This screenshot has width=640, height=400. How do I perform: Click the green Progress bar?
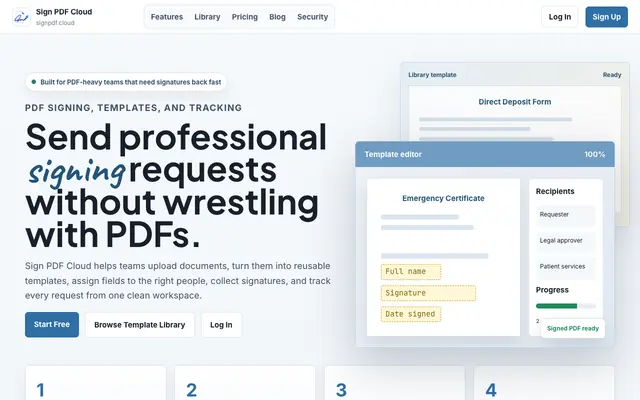point(556,306)
